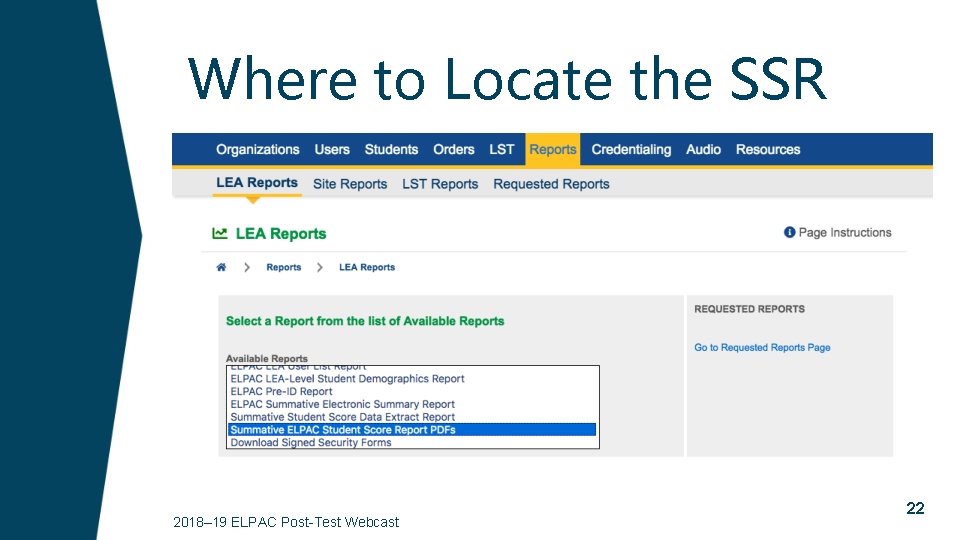Click the Page Instructions text link
Screen dimensions: 960x540
tap(845, 232)
